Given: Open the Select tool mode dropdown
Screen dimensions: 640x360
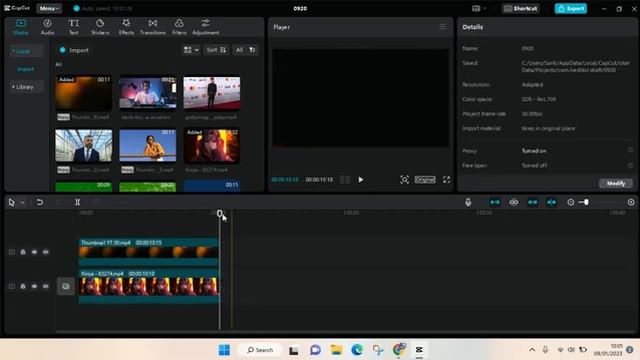Looking at the screenshot, I should 22,202.
